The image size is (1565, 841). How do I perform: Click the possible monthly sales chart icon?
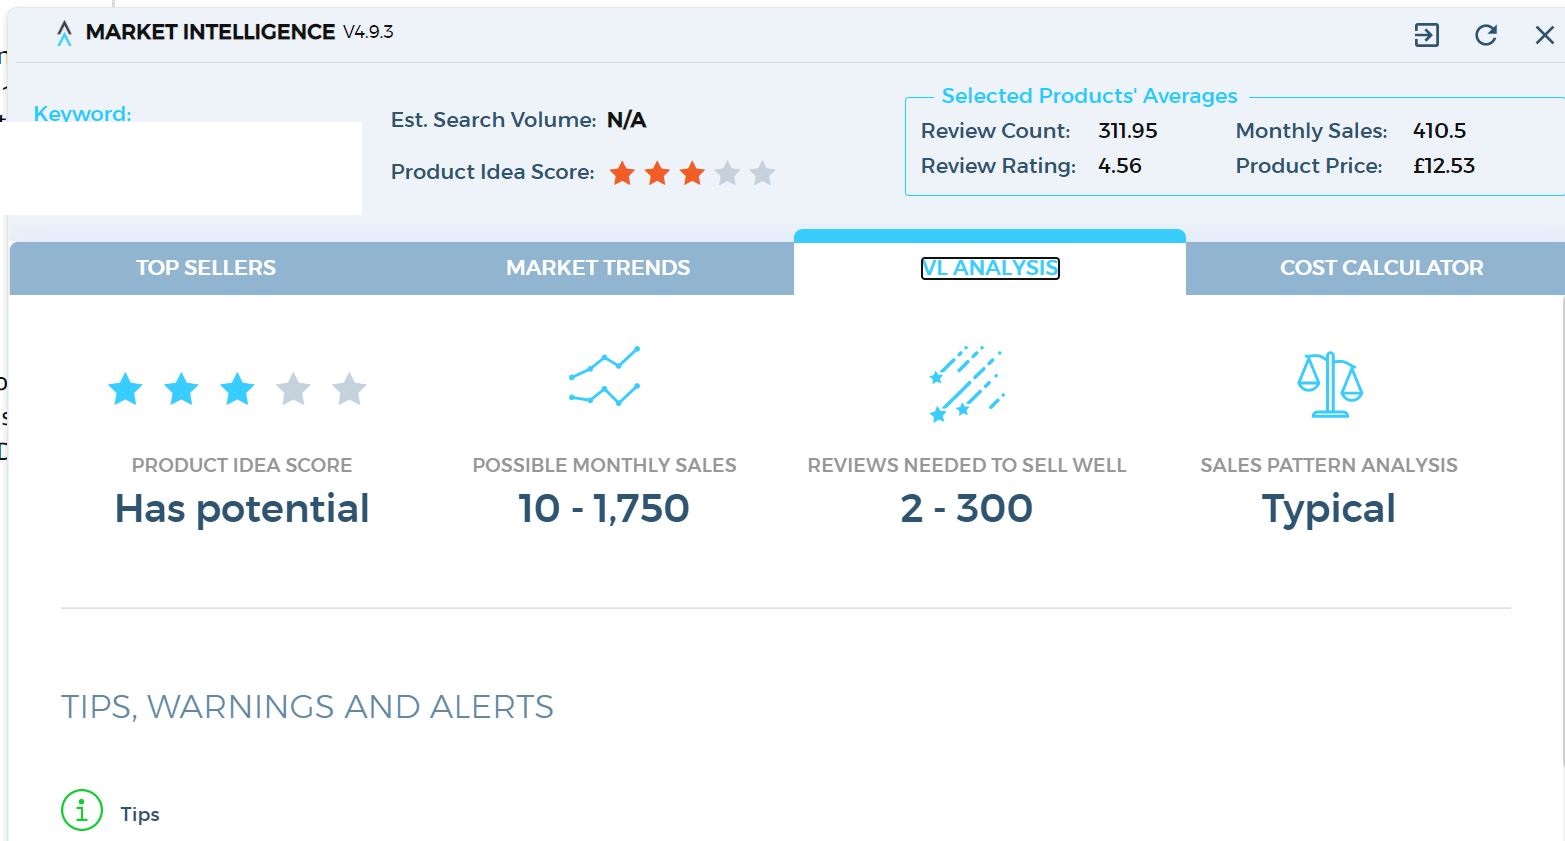604,376
